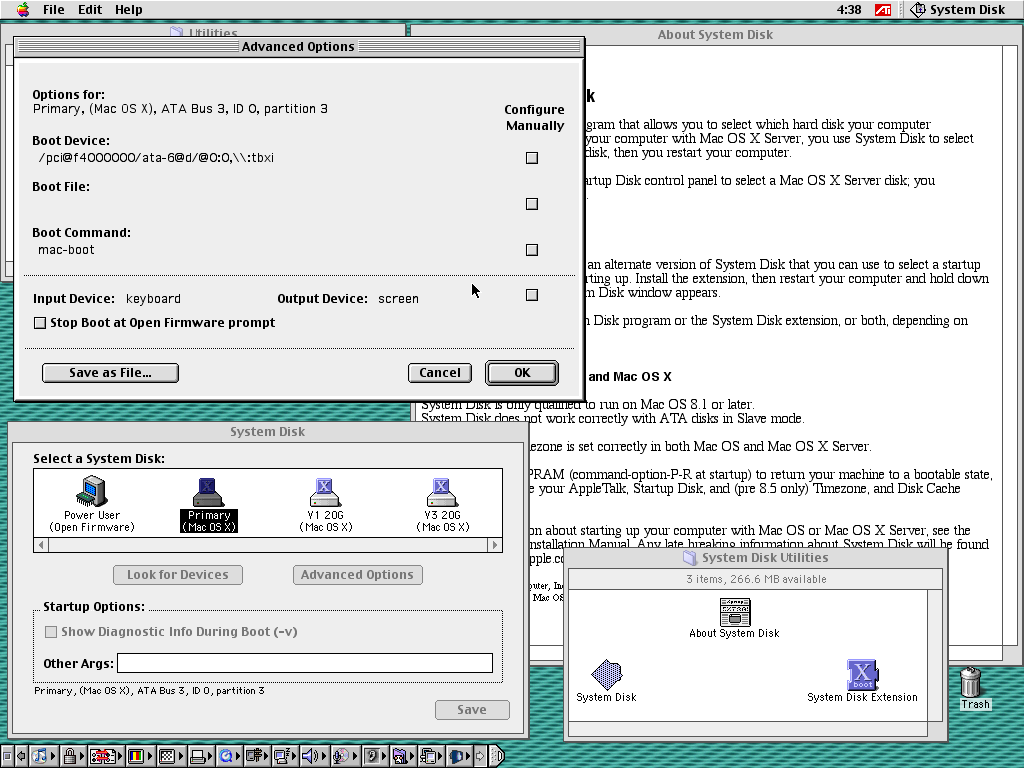Screen dimensions: 1024x768
Task: Select the Power User (Open Firmware) disk icon
Action: pos(91,504)
